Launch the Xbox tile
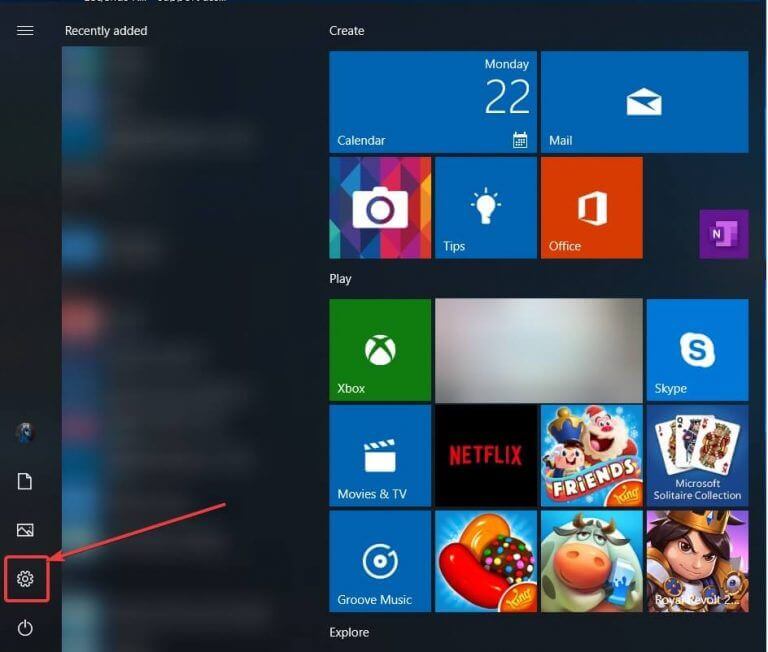Image resolution: width=768 pixels, height=652 pixels. point(380,350)
